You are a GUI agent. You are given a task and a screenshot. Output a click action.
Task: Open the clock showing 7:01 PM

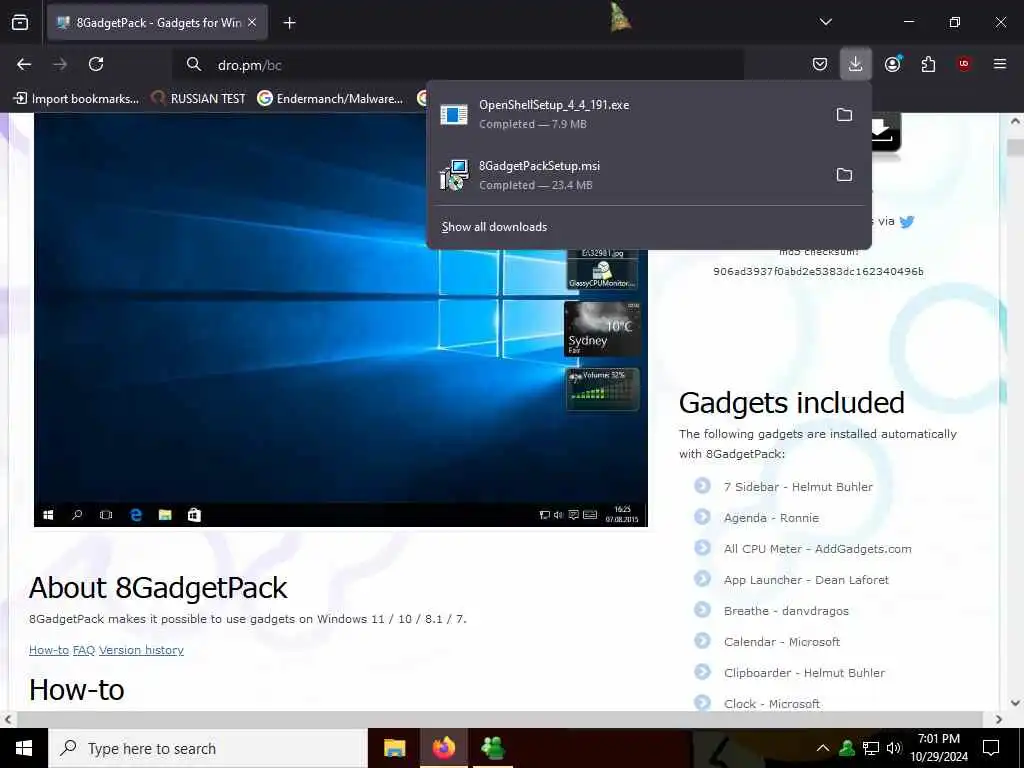(939, 748)
